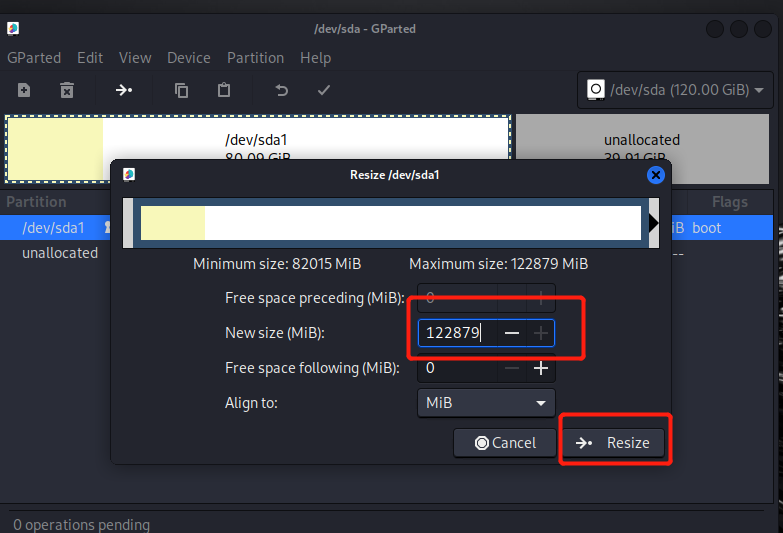783x533 pixels.
Task: Select the unallocated row in partition list
Action: pos(387,253)
